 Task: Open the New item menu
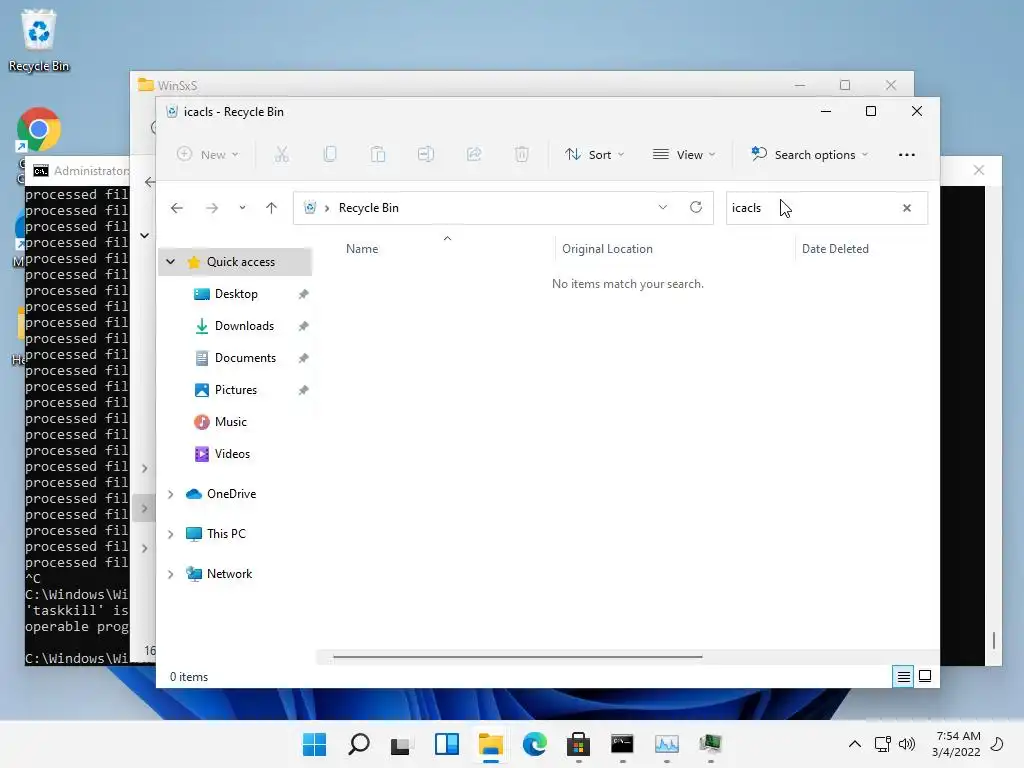click(x=208, y=155)
